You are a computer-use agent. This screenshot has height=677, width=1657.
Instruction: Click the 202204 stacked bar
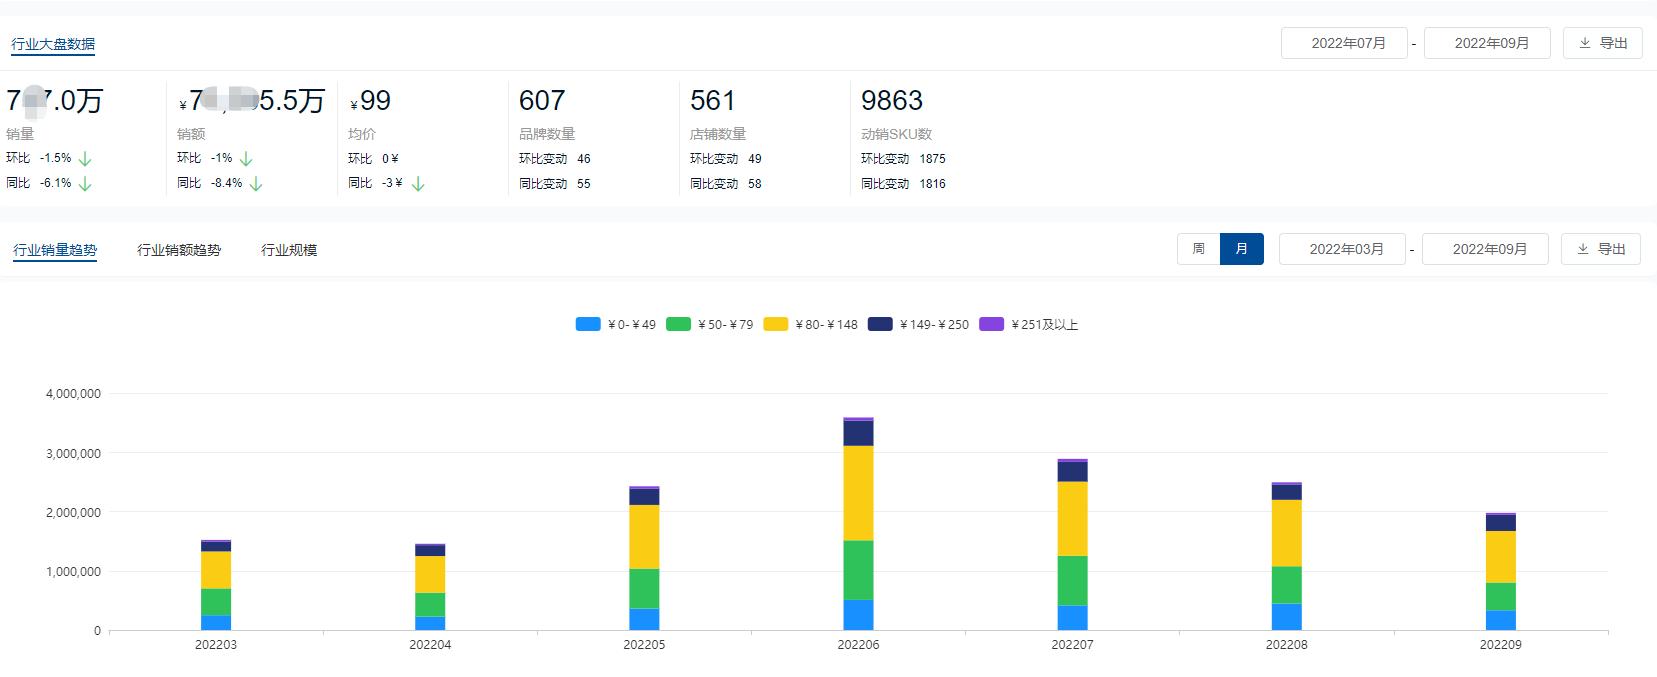pyautogui.click(x=430, y=588)
